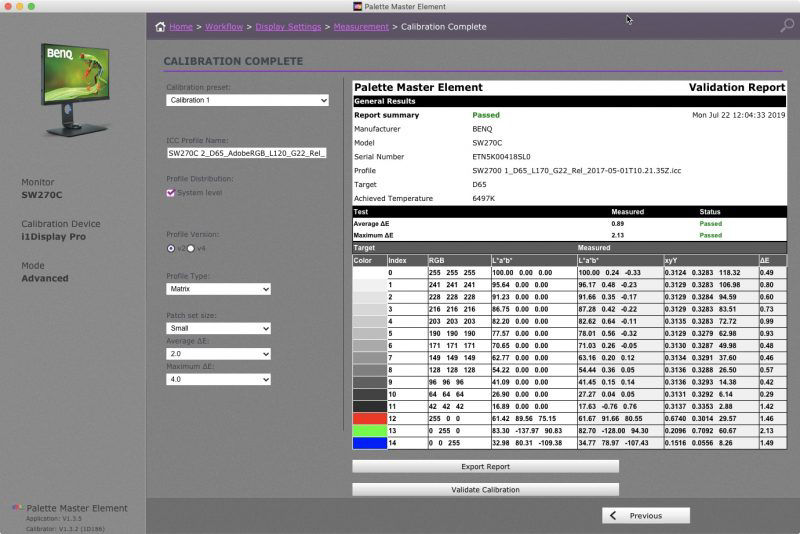The image size is (800, 534).
Task: Go to Workflow breadcrumb link
Action: (x=224, y=27)
